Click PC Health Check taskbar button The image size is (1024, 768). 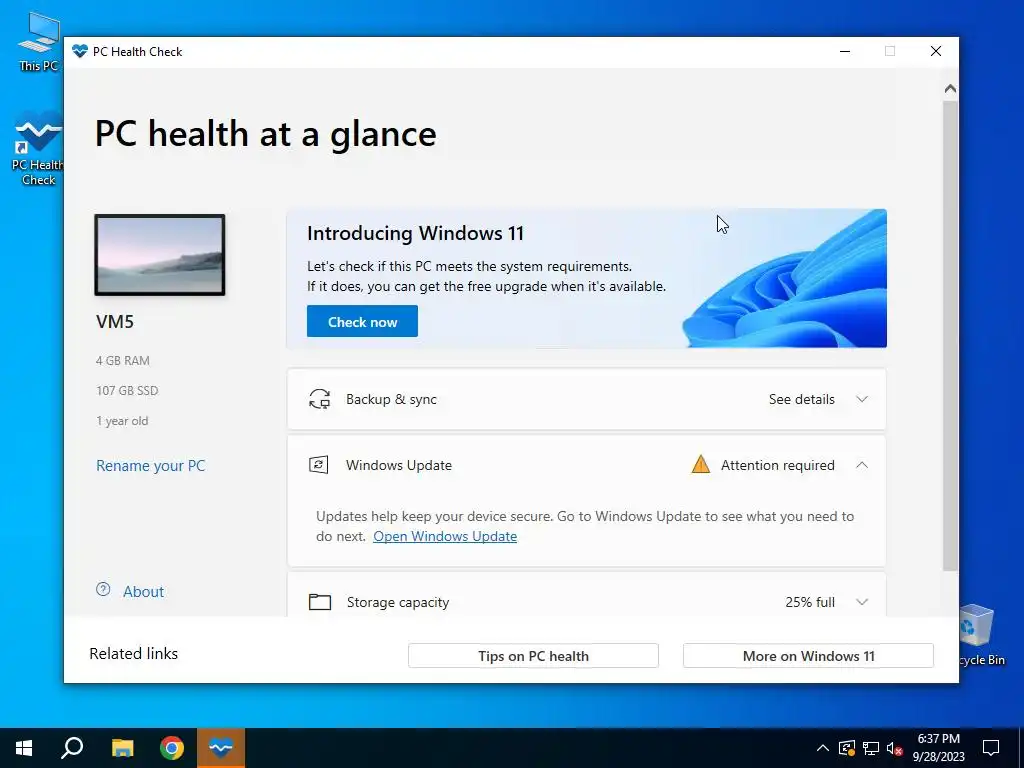[x=221, y=748]
